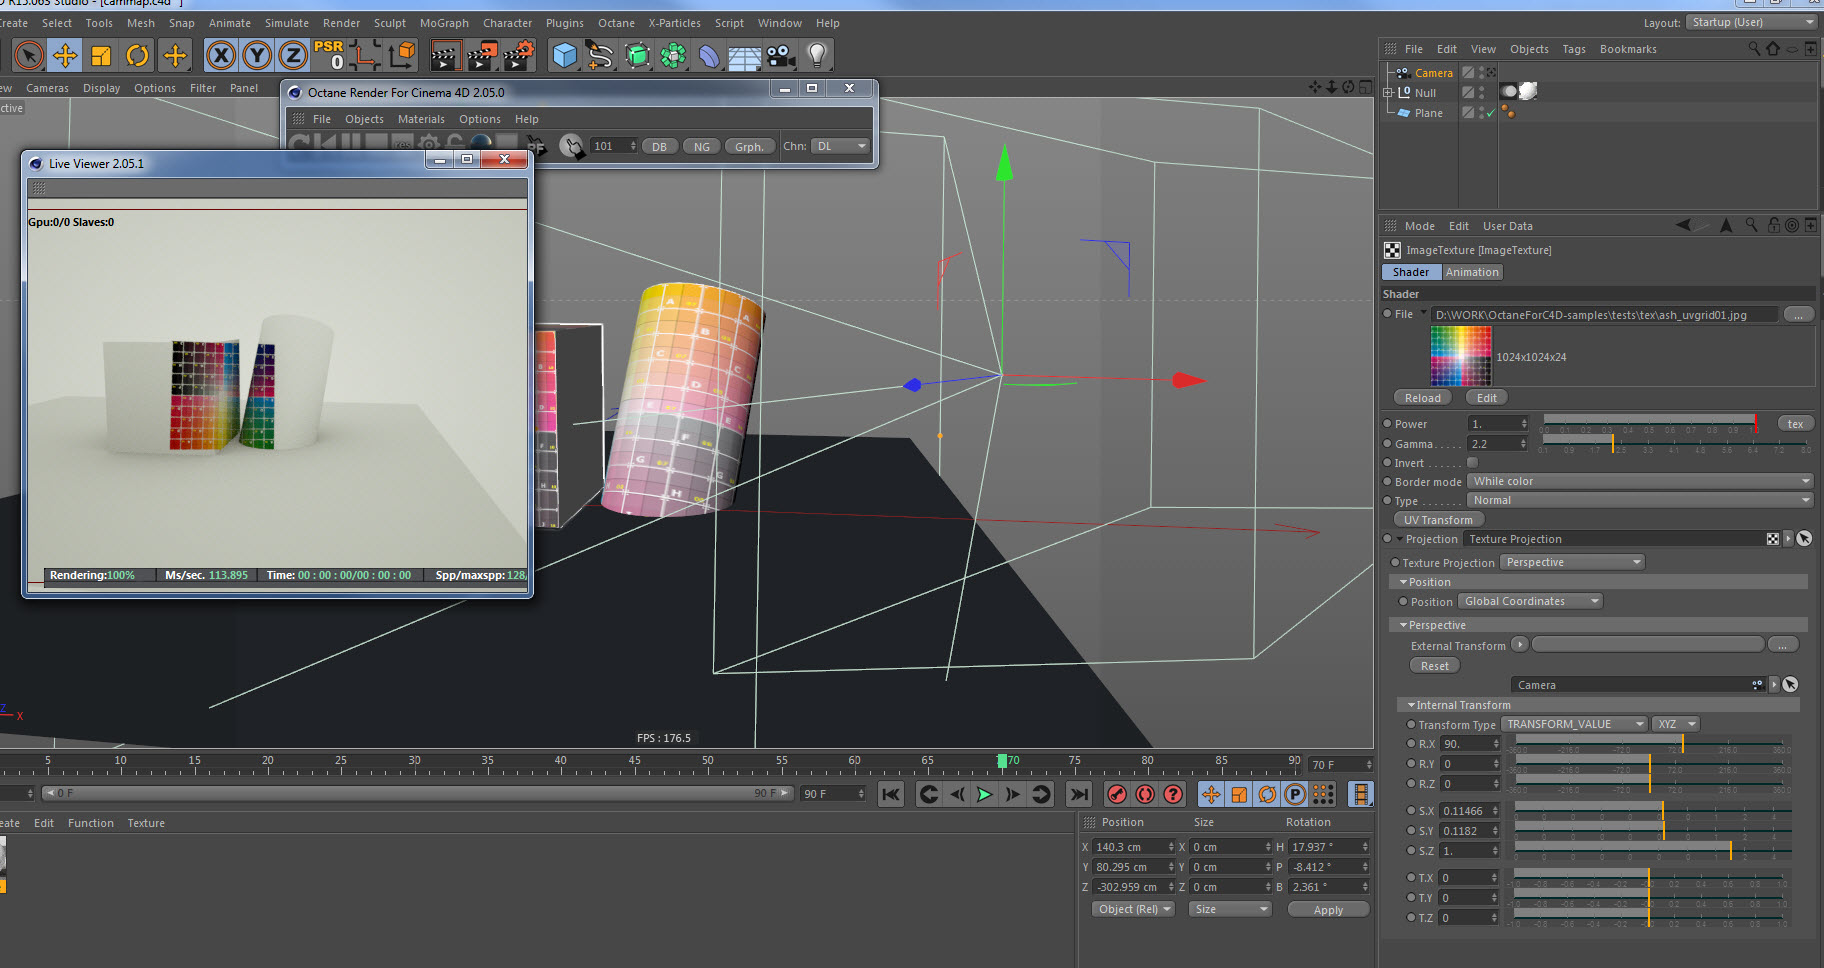Screen dimensions: 1824x968
Task: Toggle the X-axis lock icon
Action: pyautogui.click(x=221, y=55)
